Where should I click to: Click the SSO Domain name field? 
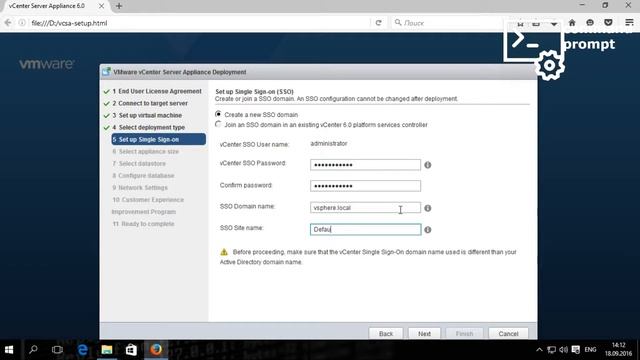pos(365,208)
